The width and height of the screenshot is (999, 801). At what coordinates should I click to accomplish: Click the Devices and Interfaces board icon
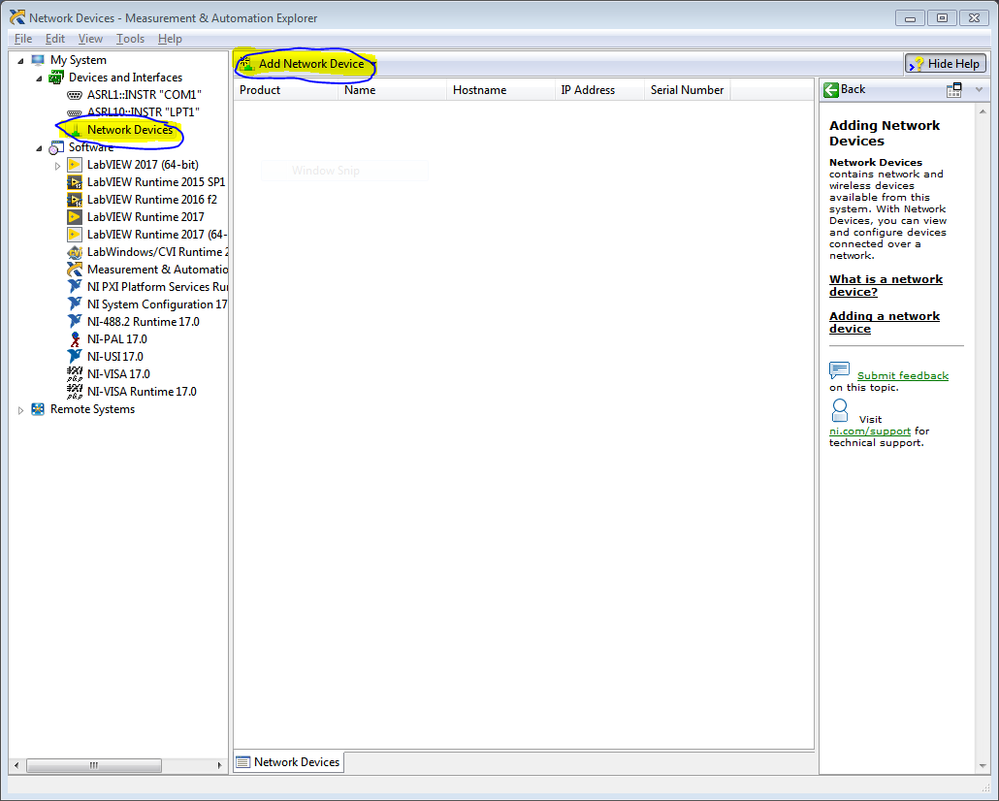click(57, 77)
